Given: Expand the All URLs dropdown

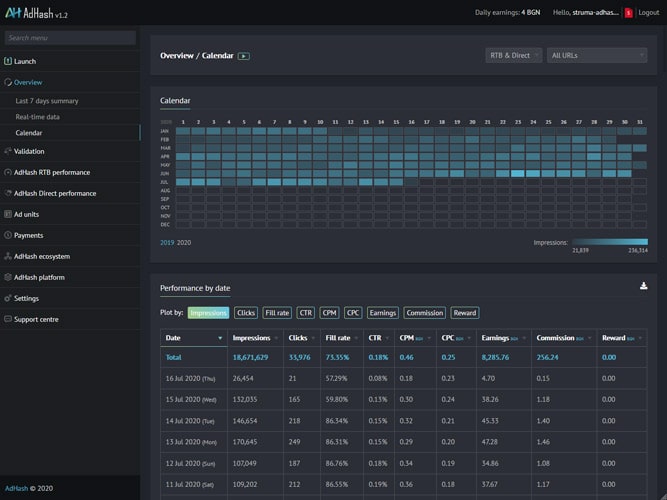Looking at the screenshot, I should click(x=597, y=56).
